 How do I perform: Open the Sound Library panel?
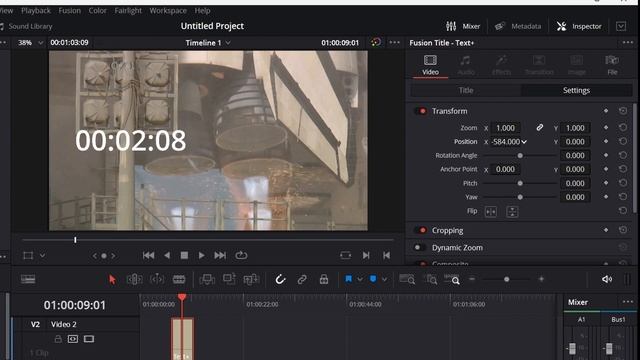click(27, 26)
